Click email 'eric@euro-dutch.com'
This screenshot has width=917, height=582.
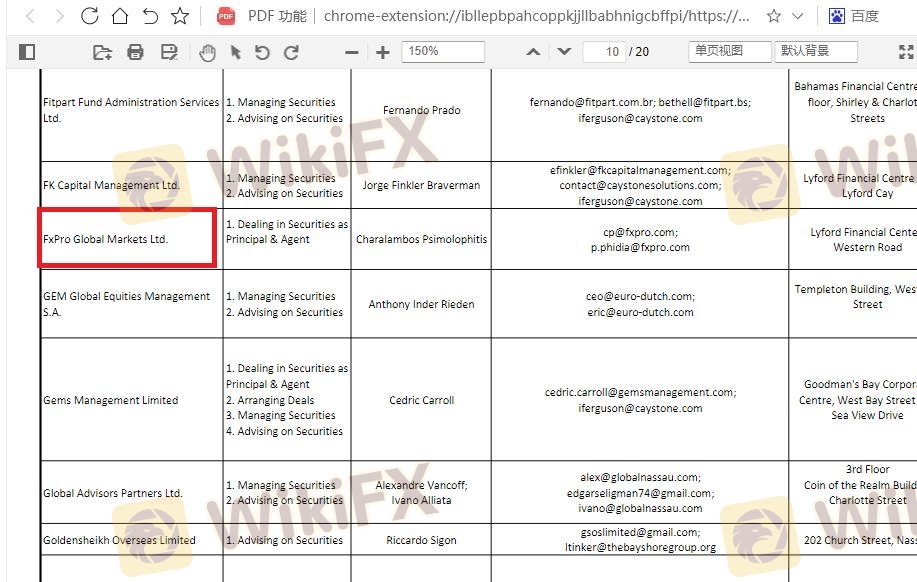pos(640,312)
